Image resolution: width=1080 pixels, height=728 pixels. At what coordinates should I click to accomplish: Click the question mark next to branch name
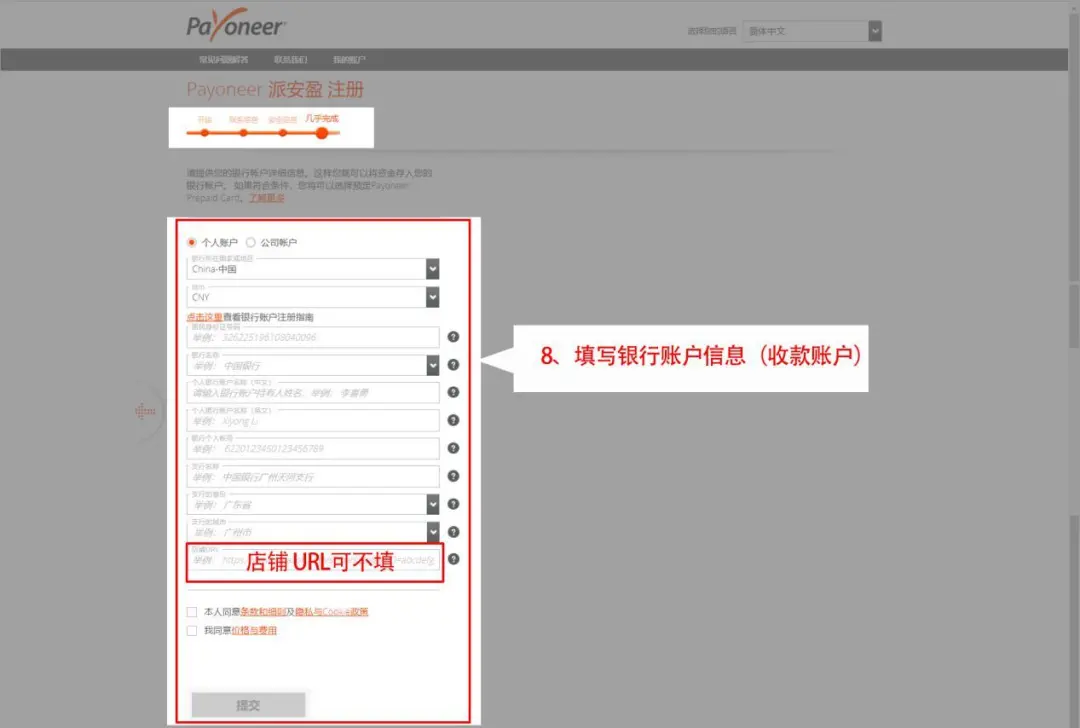tap(453, 477)
